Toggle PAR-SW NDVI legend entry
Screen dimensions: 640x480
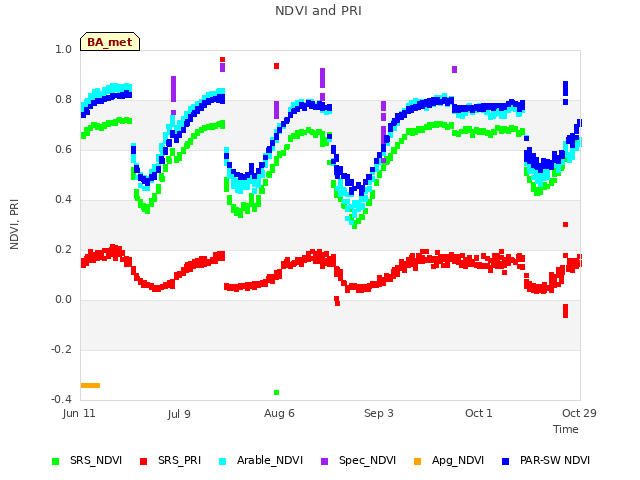(x=546, y=461)
